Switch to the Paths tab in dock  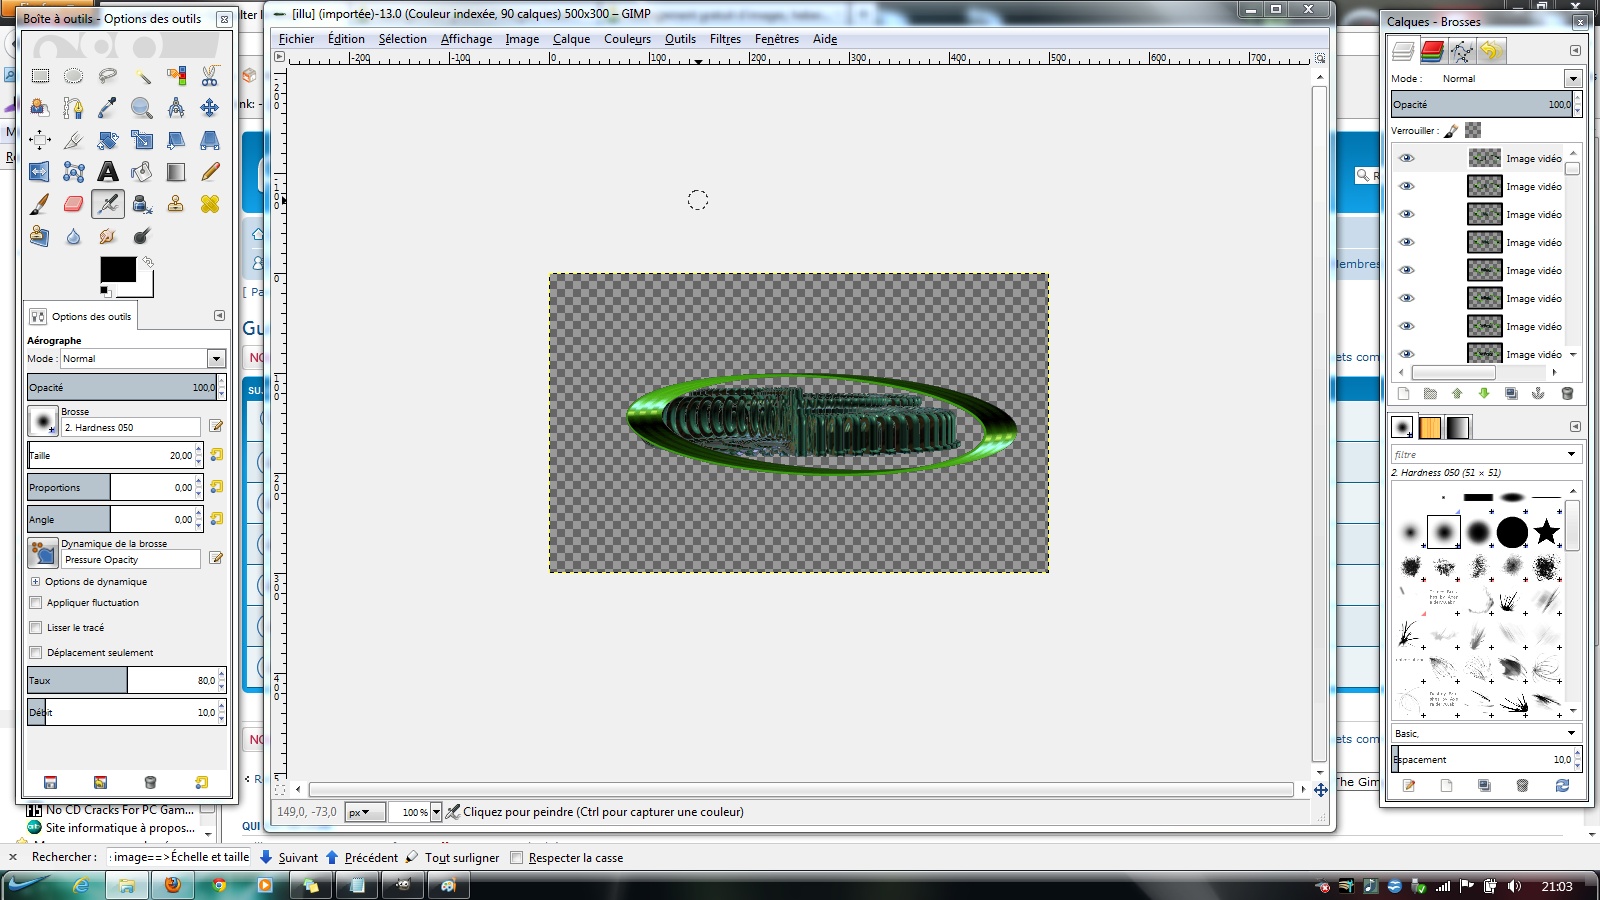[1461, 51]
